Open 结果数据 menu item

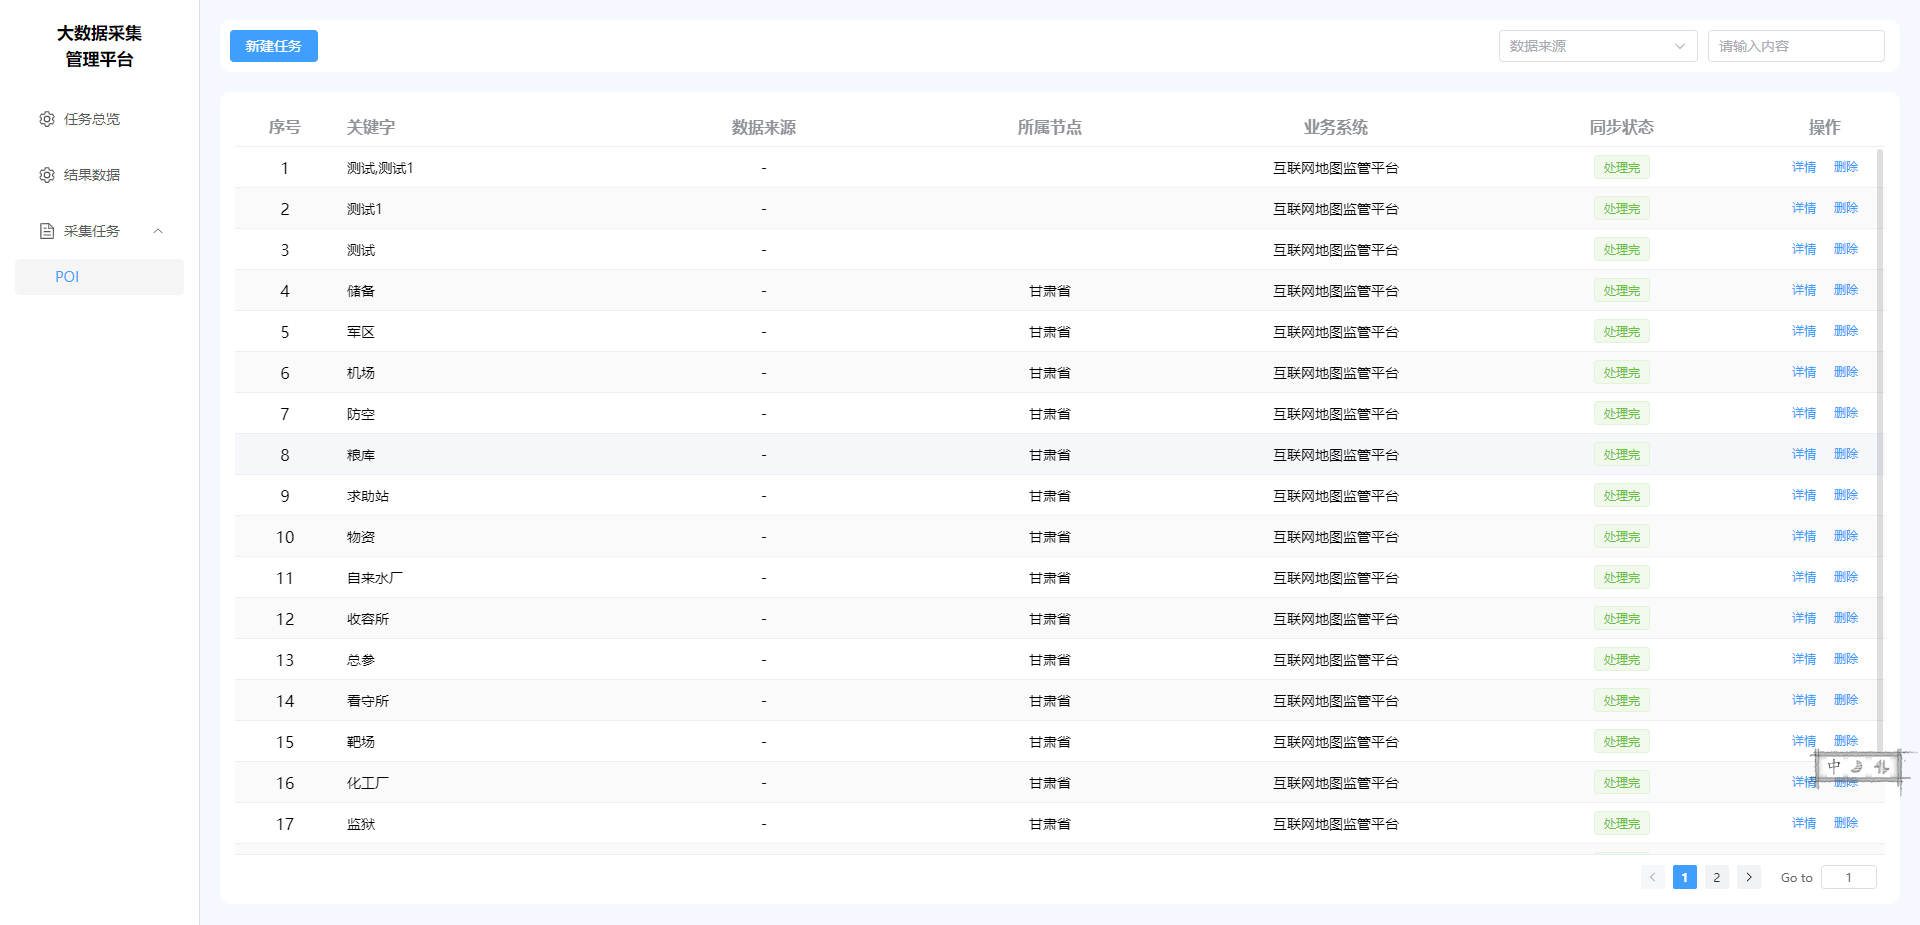coord(99,175)
